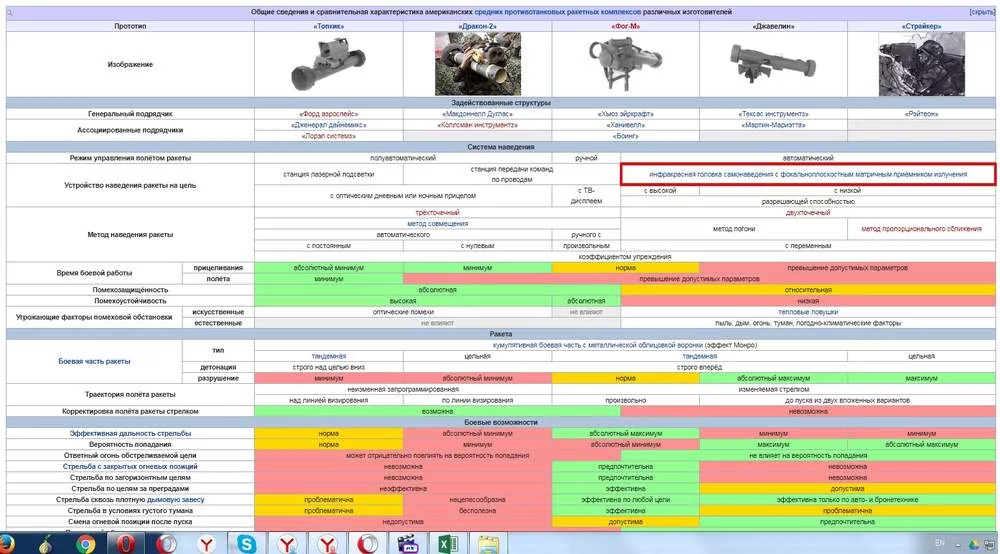
Task: Launch Google Chrome from the taskbar
Action: (85, 544)
